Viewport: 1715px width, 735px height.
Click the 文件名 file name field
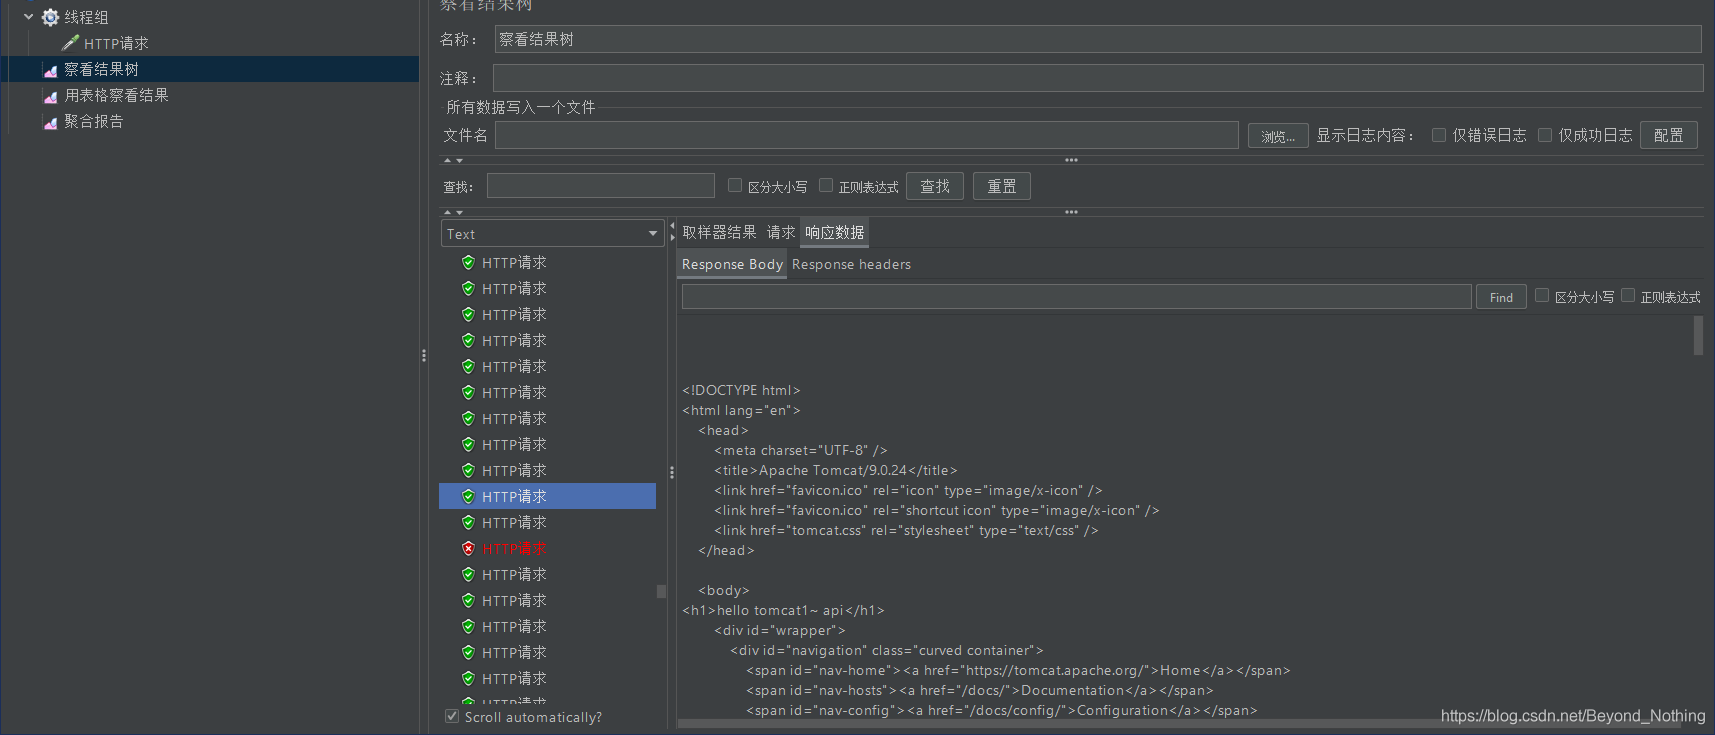866,135
